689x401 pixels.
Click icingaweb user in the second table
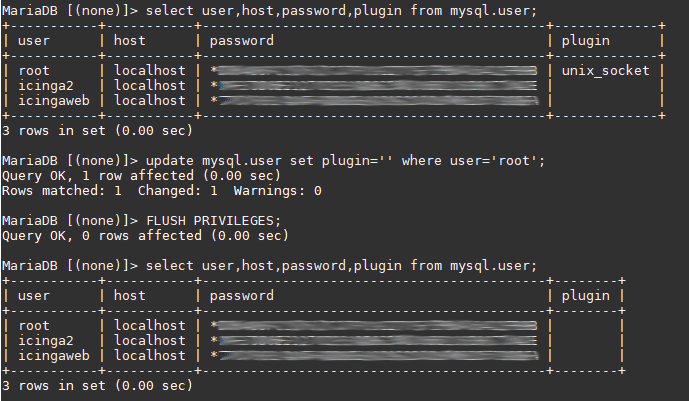tap(54, 356)
